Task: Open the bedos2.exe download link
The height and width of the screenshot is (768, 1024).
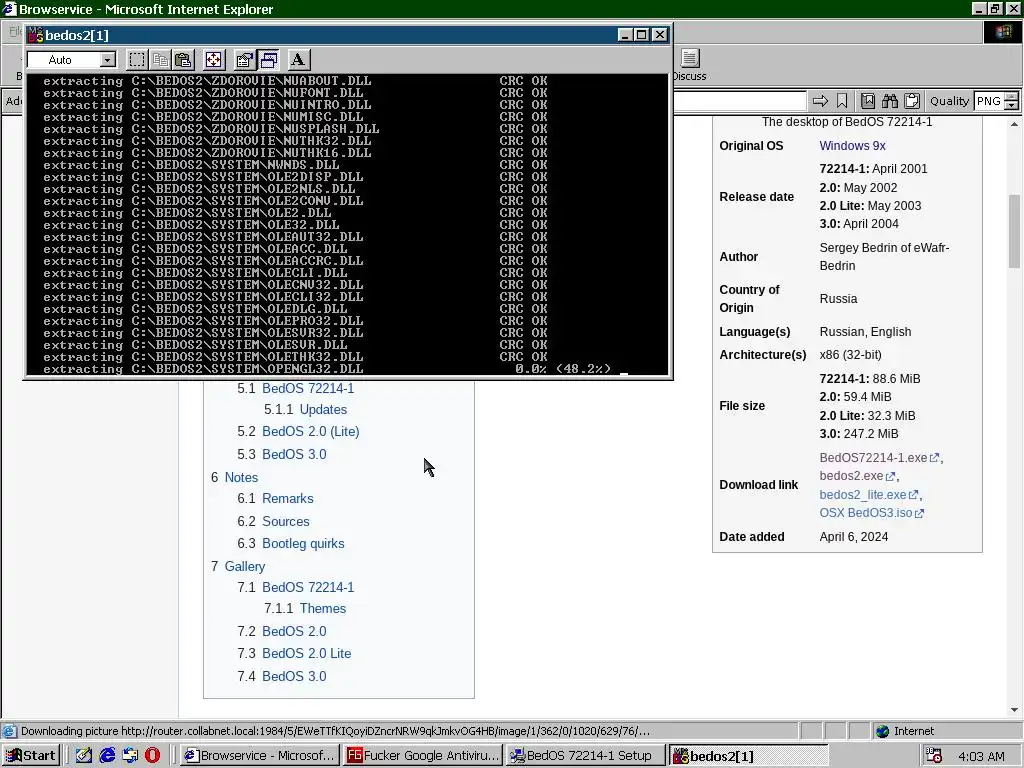Action: pos(851,476)
